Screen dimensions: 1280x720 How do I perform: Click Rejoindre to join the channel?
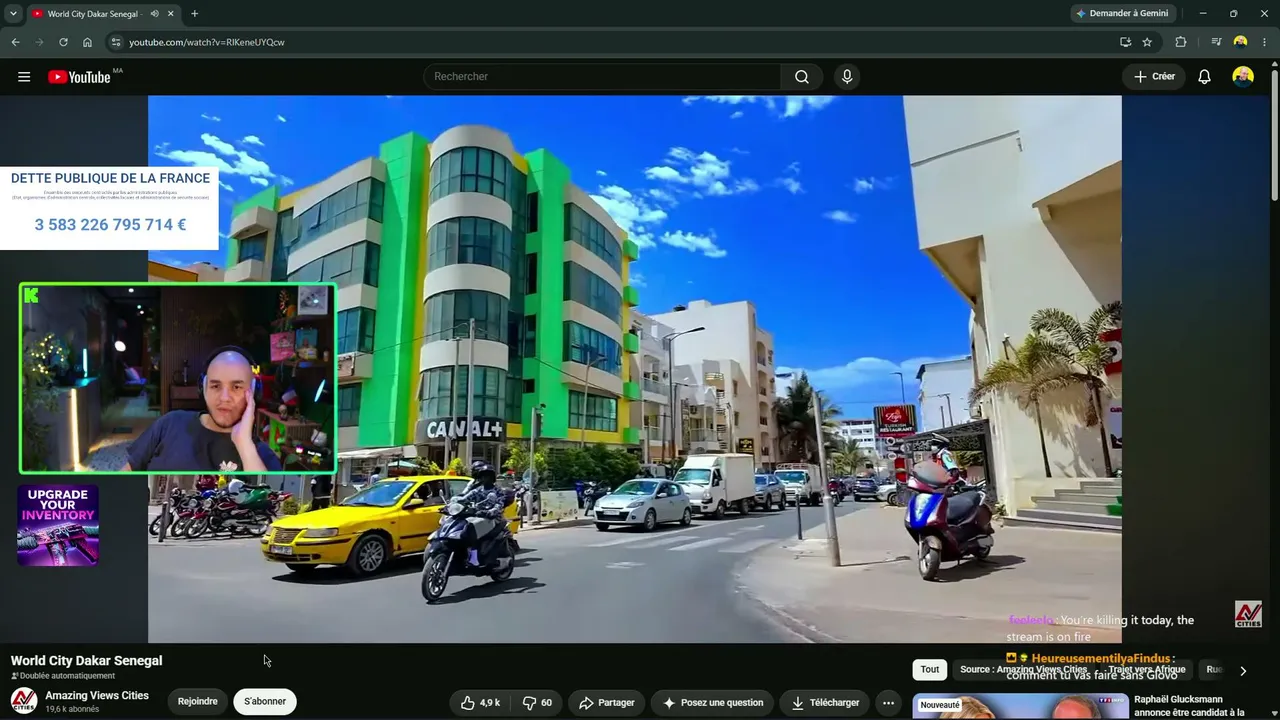pos(198,702)
